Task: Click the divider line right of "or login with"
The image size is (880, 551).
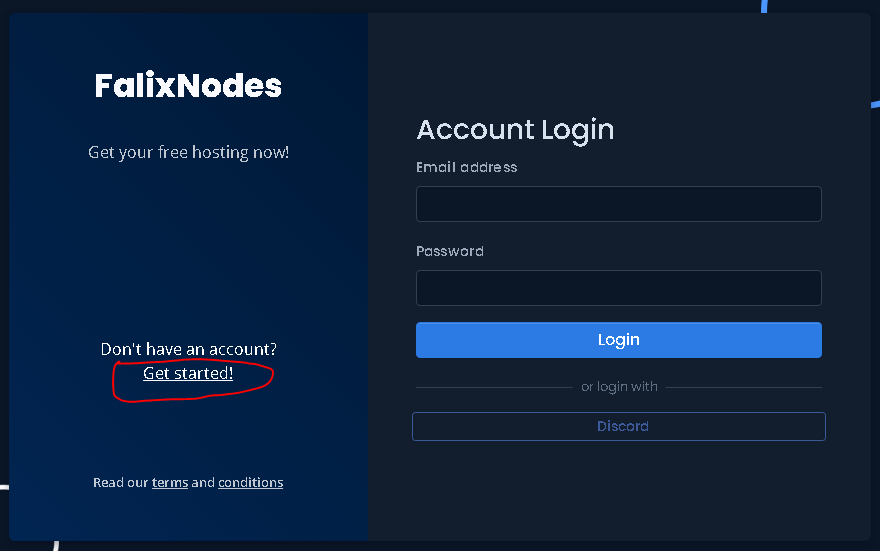Action: 744,387
